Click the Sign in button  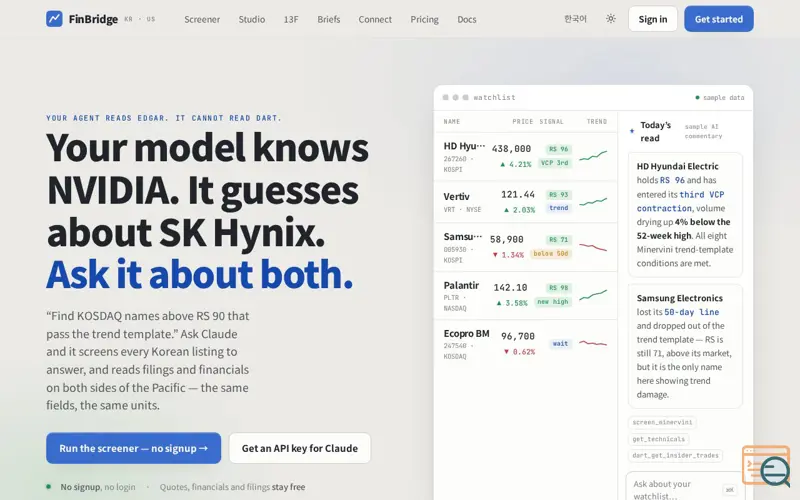pyautogui.click(x=653, y=19)
